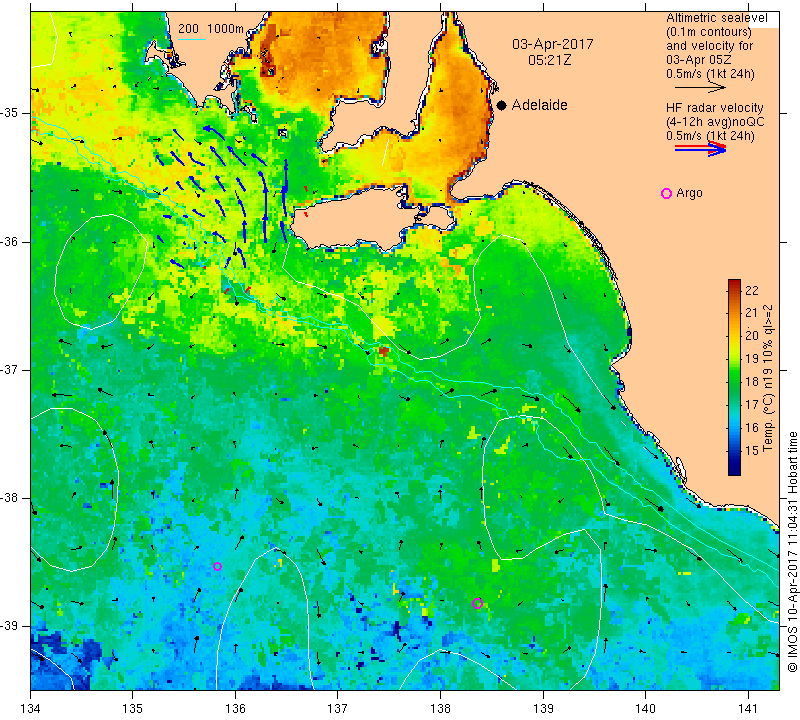Viewport: 800px width, 720px height.
Task: Click the longitude axis label '141'
Action: (x=748, y=709)
